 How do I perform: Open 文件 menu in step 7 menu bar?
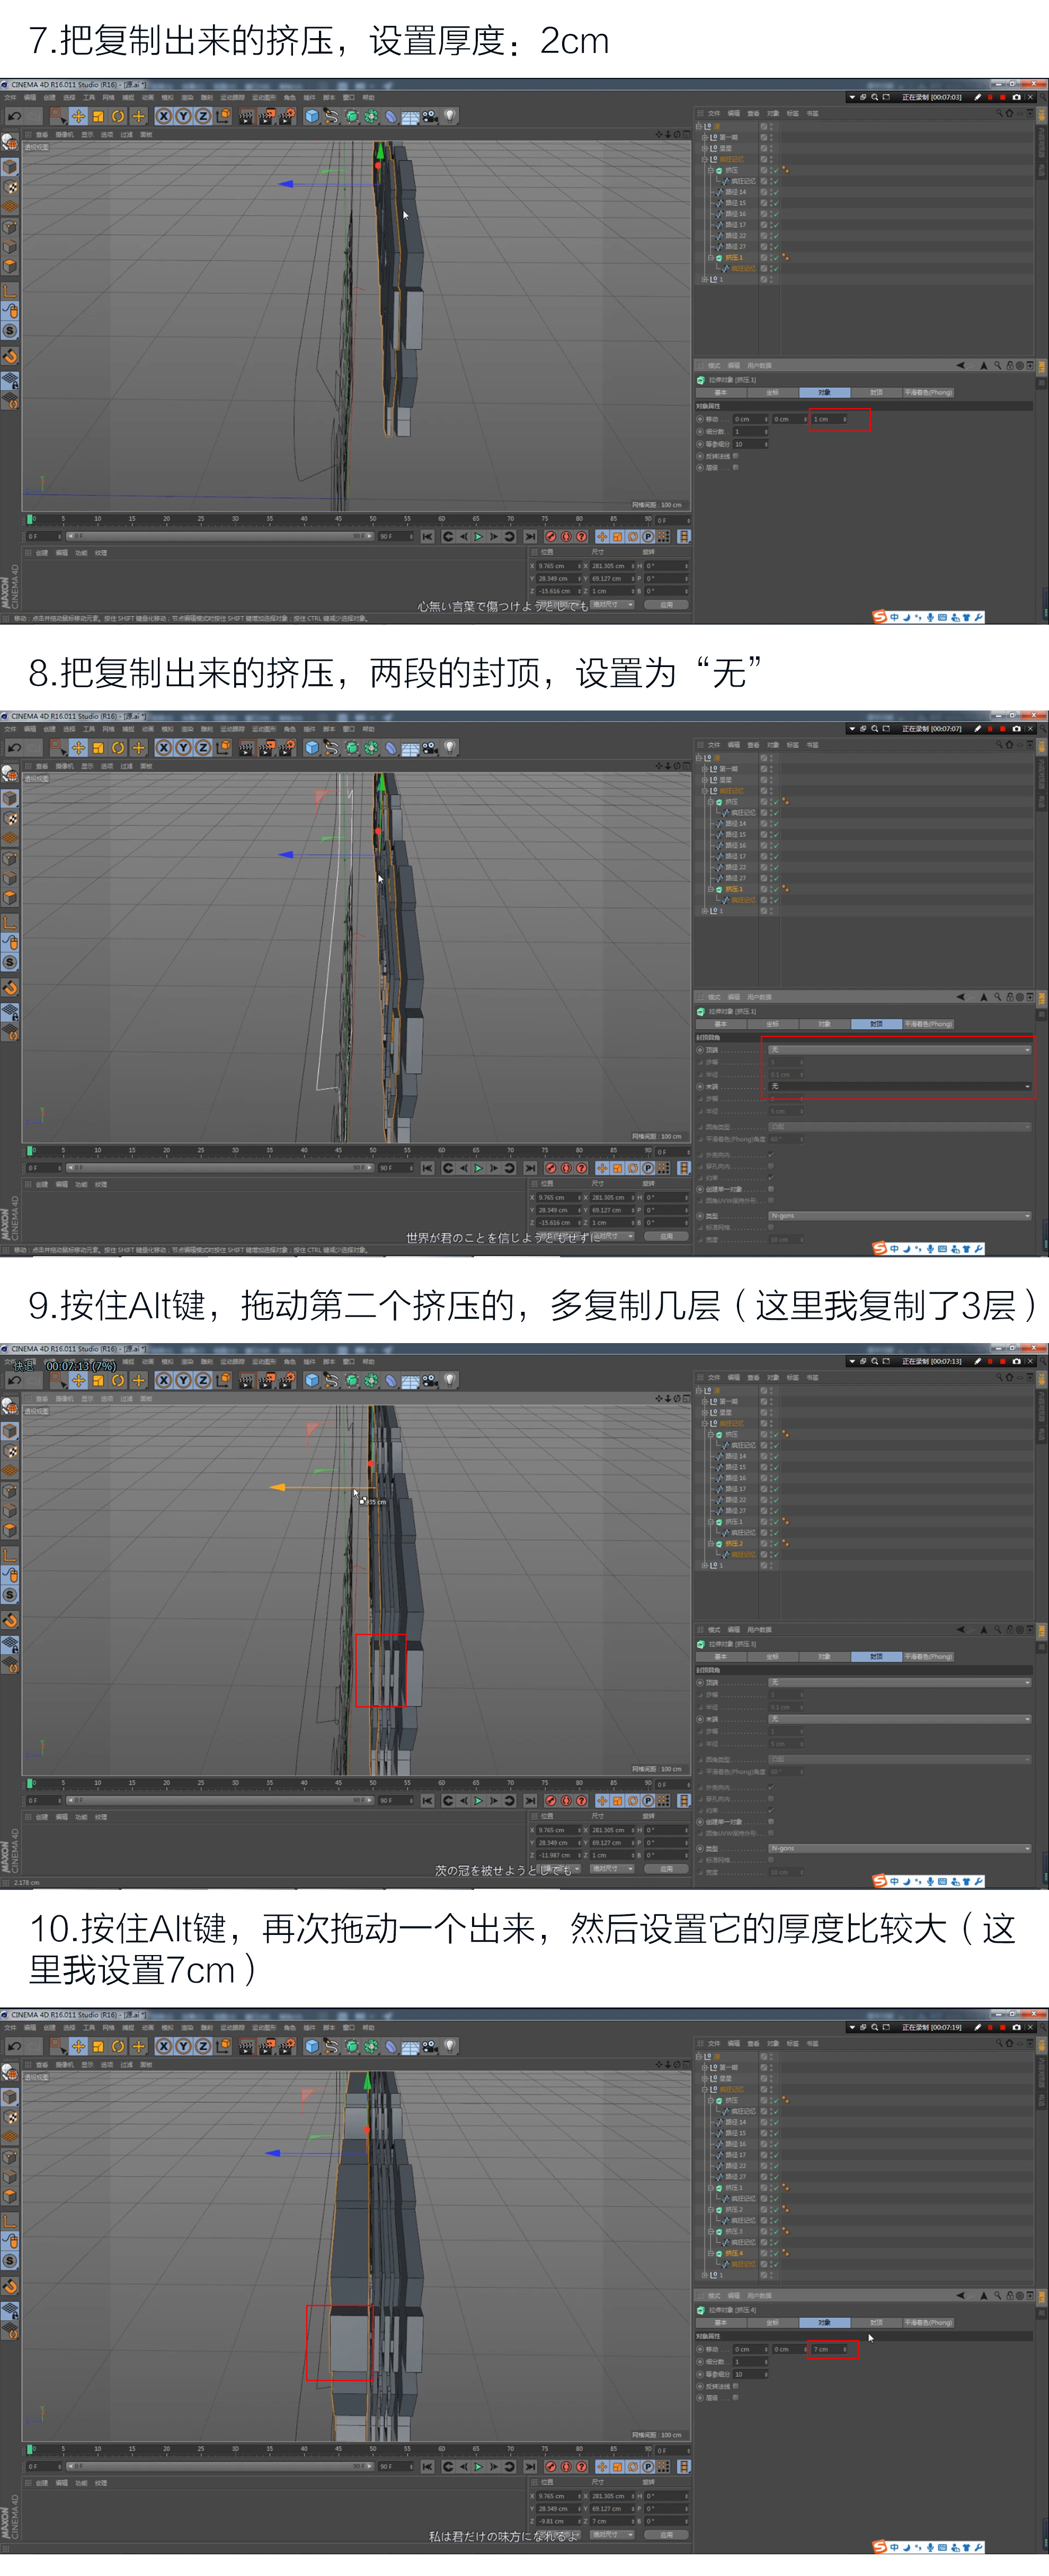coord(10,98)
